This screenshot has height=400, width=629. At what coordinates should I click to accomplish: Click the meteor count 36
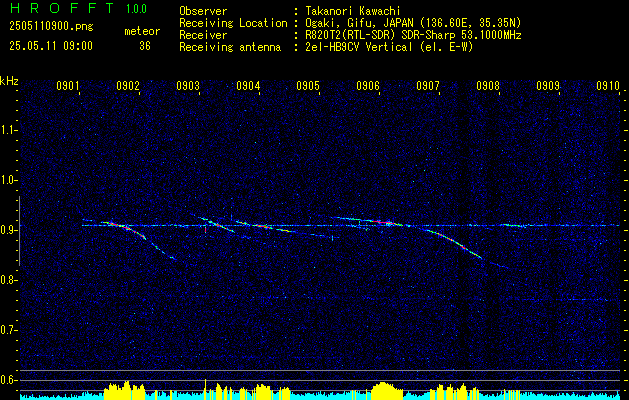coord(145,46)
